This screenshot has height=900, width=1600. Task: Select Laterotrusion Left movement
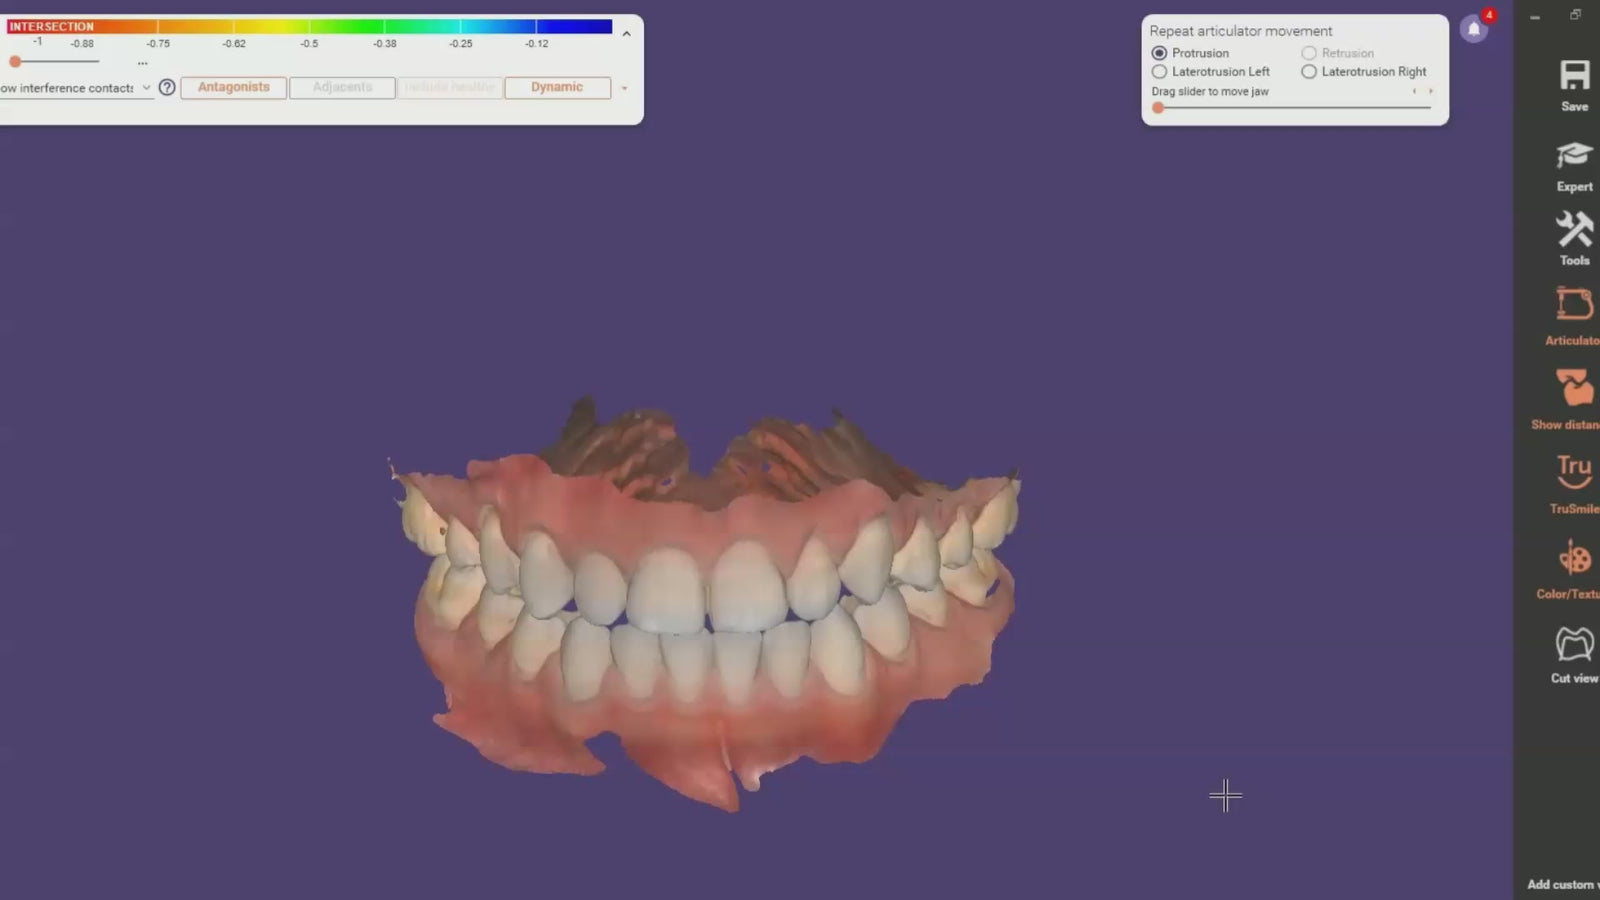coord(1159,72)
